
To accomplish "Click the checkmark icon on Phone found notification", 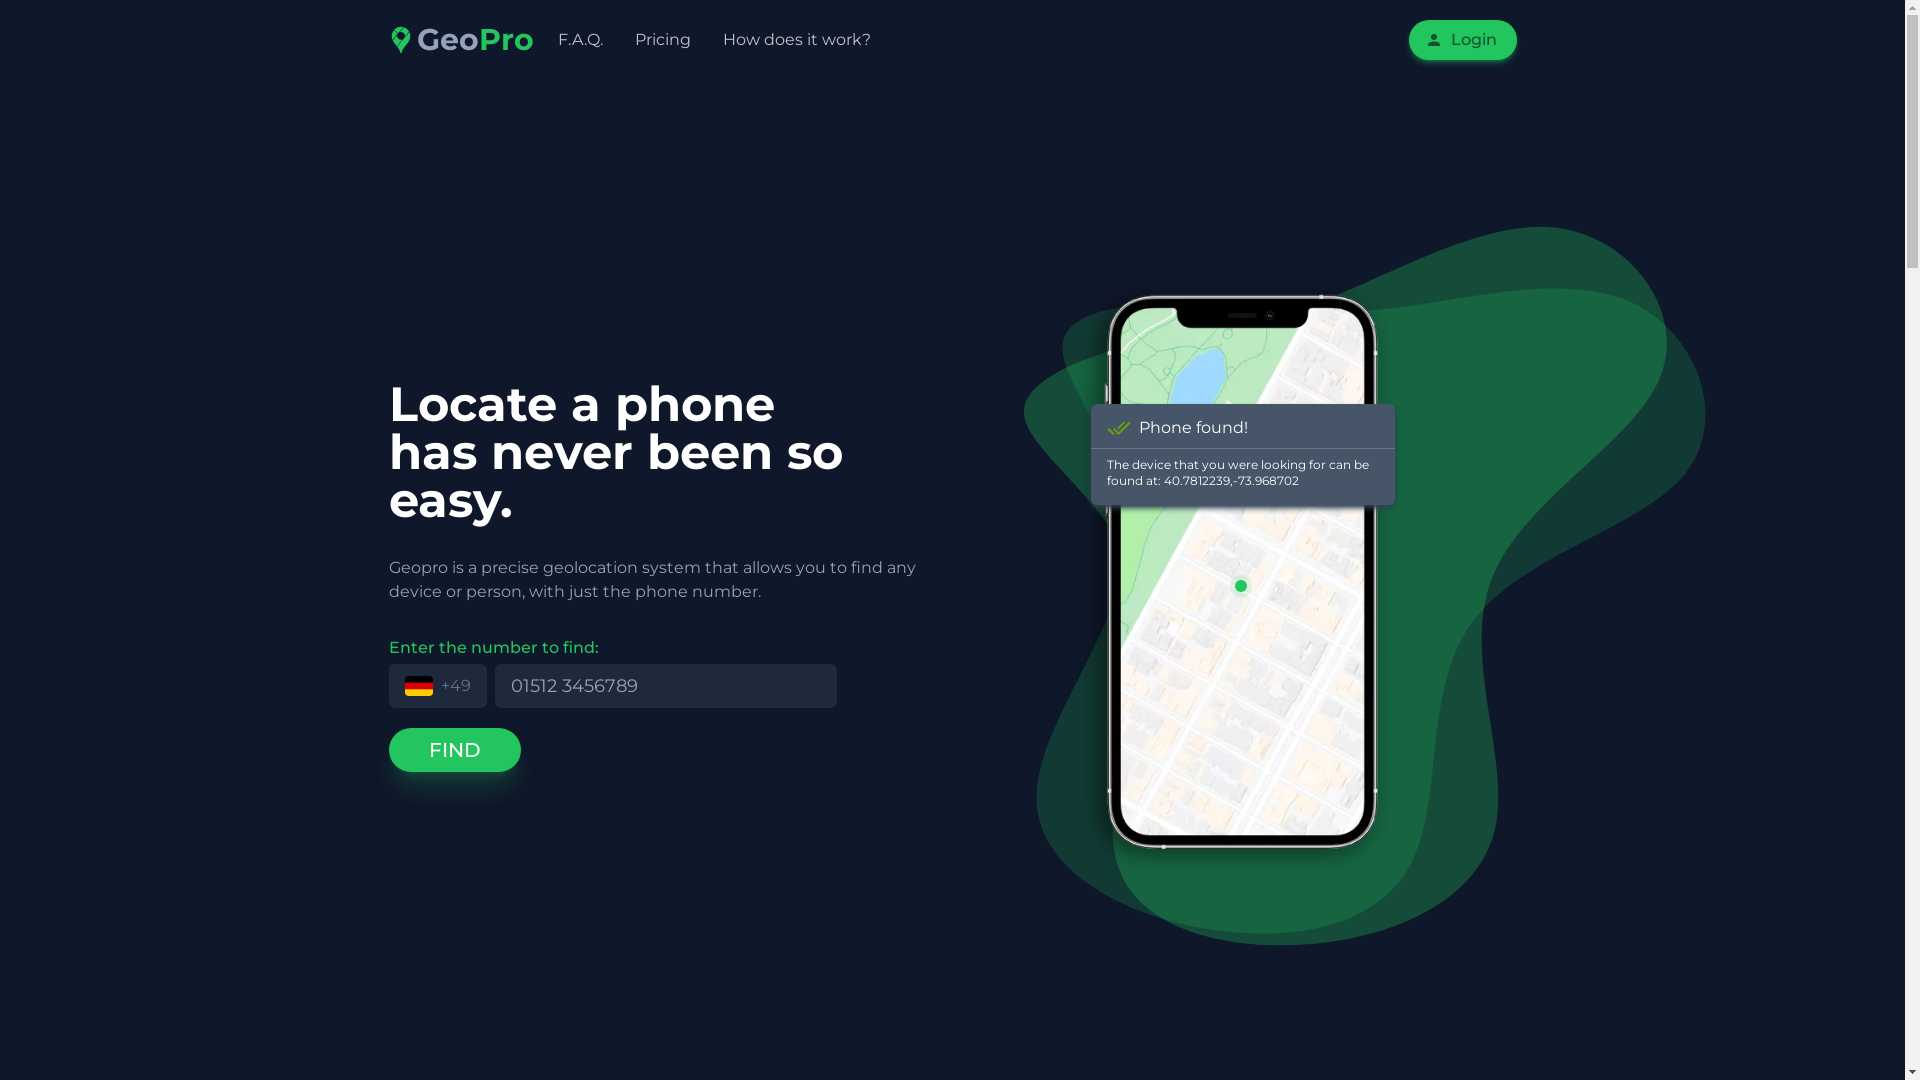I will (1117, 426).
